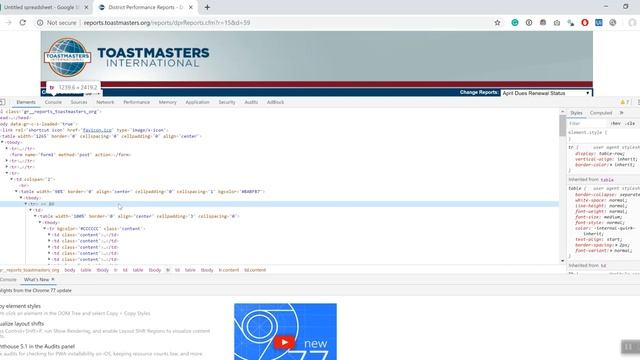This screenshot has width=640, height=360.
Task: Click the red circular extension icon
Action: tap(584, 23)
